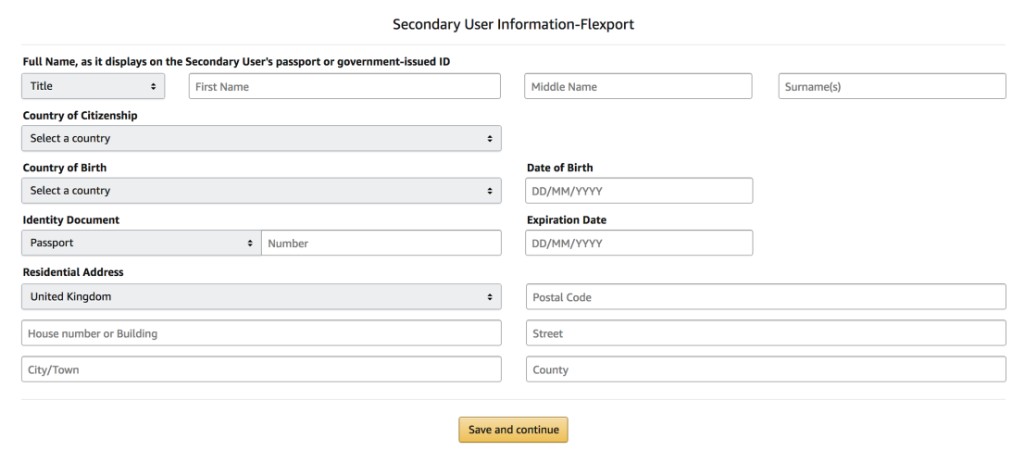Click the Expiration Date input box
Viewport: 1024px width, 459px height.
[x=638, y=243]
